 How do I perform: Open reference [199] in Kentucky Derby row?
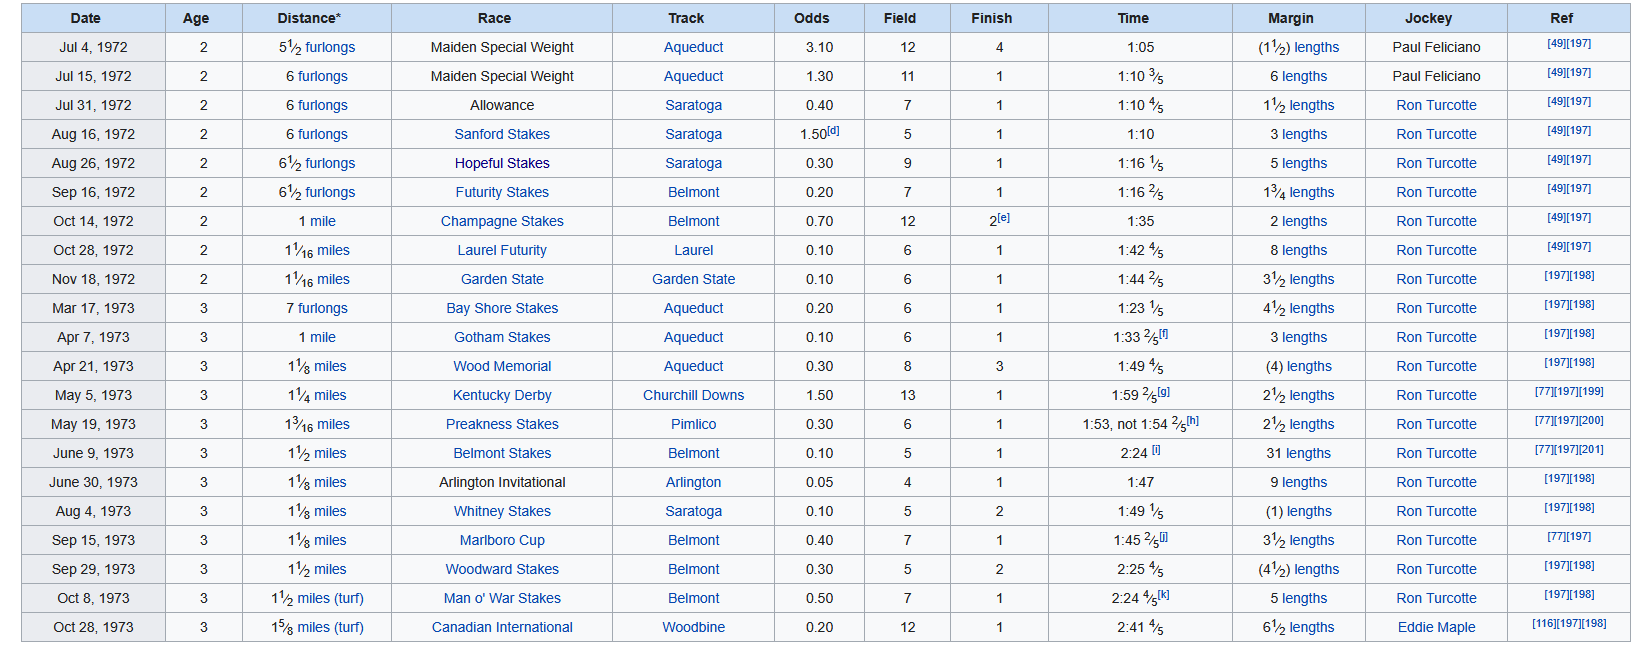coord(1591,391)
